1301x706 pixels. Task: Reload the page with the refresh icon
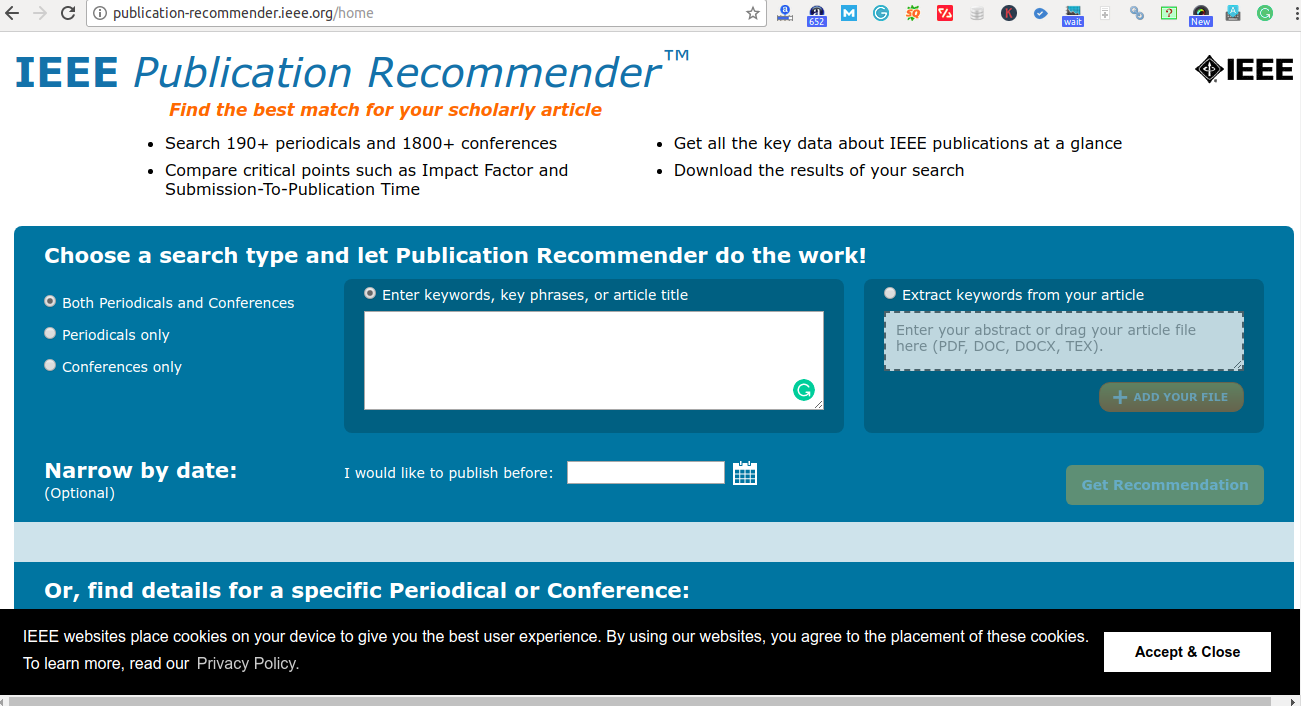[x=68, y=13]
